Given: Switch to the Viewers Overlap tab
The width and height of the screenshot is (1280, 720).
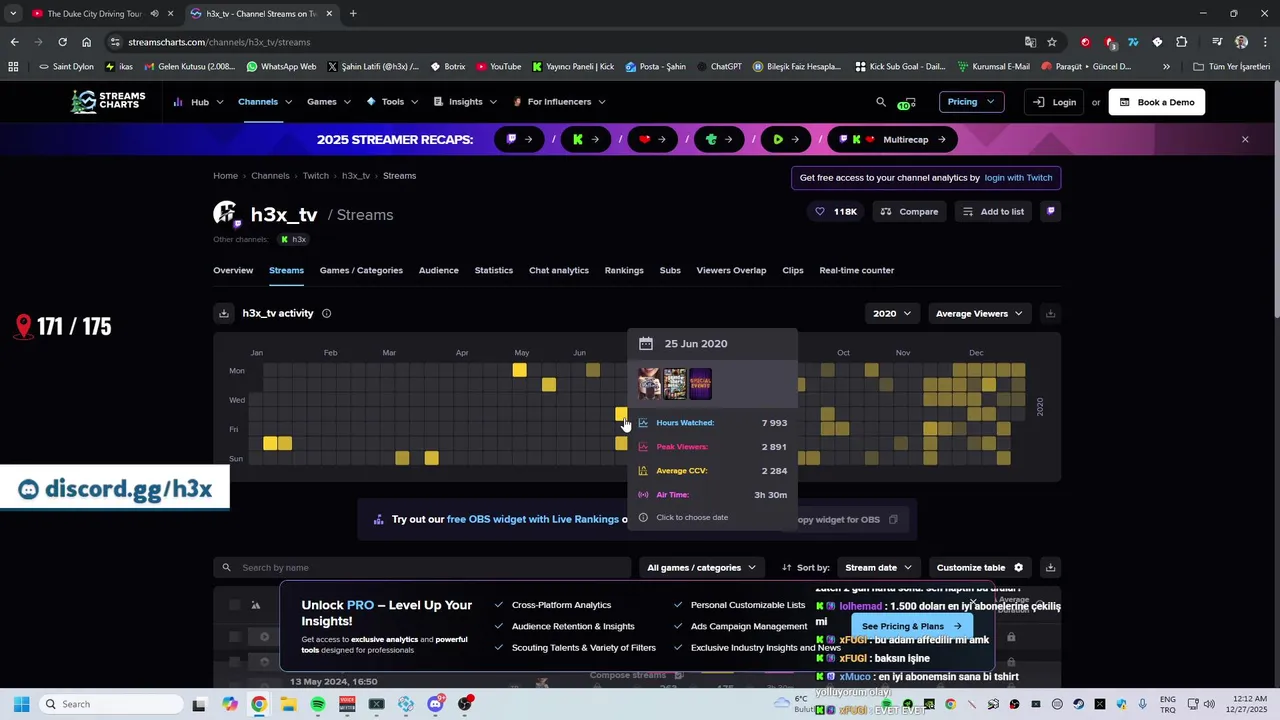Looking at the screenshot, I should (x=731, y=270).
